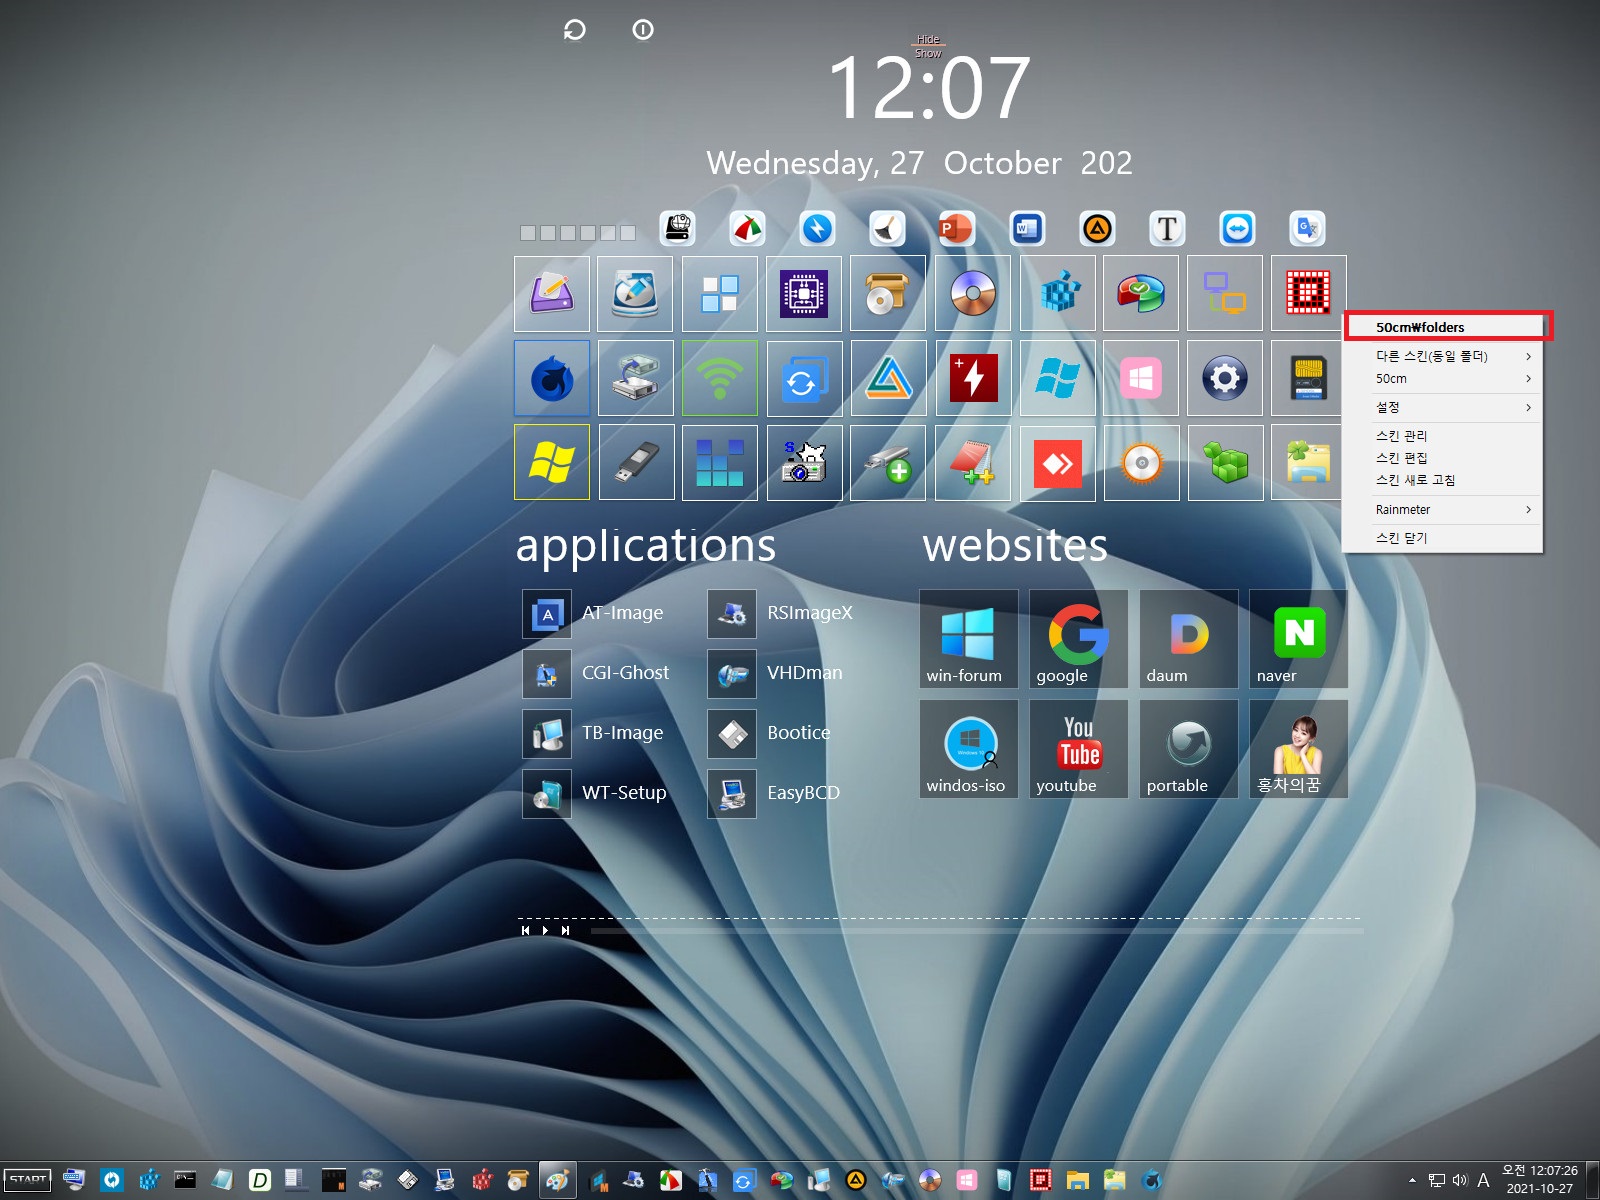The height and width of the screenshot is (1200, 1600).
Task: Play music with the play button
Action: (x=545, y=930)
